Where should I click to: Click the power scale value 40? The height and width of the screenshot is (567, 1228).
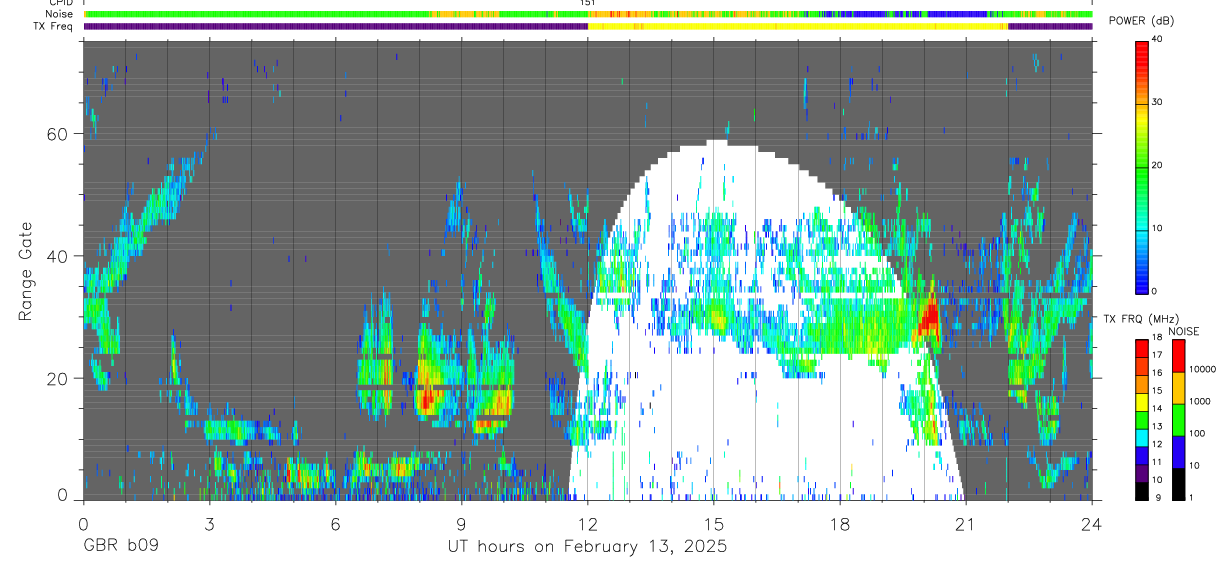[x=1157, y=39]
